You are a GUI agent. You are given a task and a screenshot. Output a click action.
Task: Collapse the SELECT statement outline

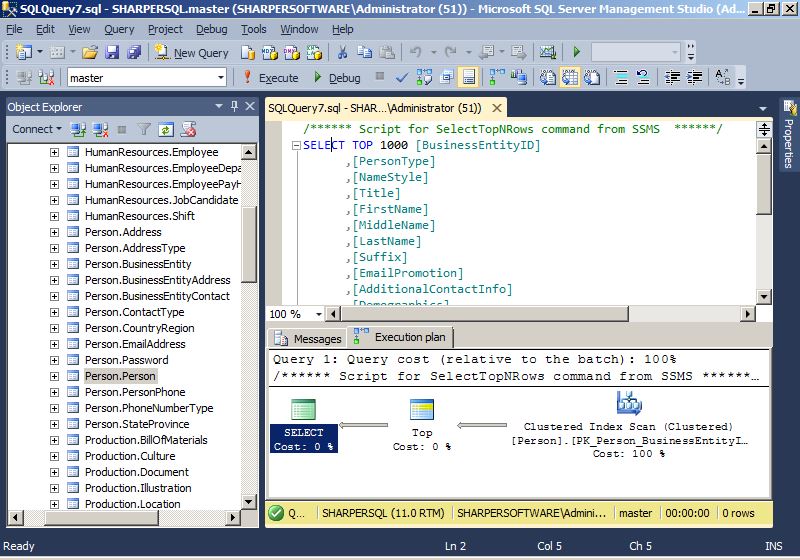(296, 145)
